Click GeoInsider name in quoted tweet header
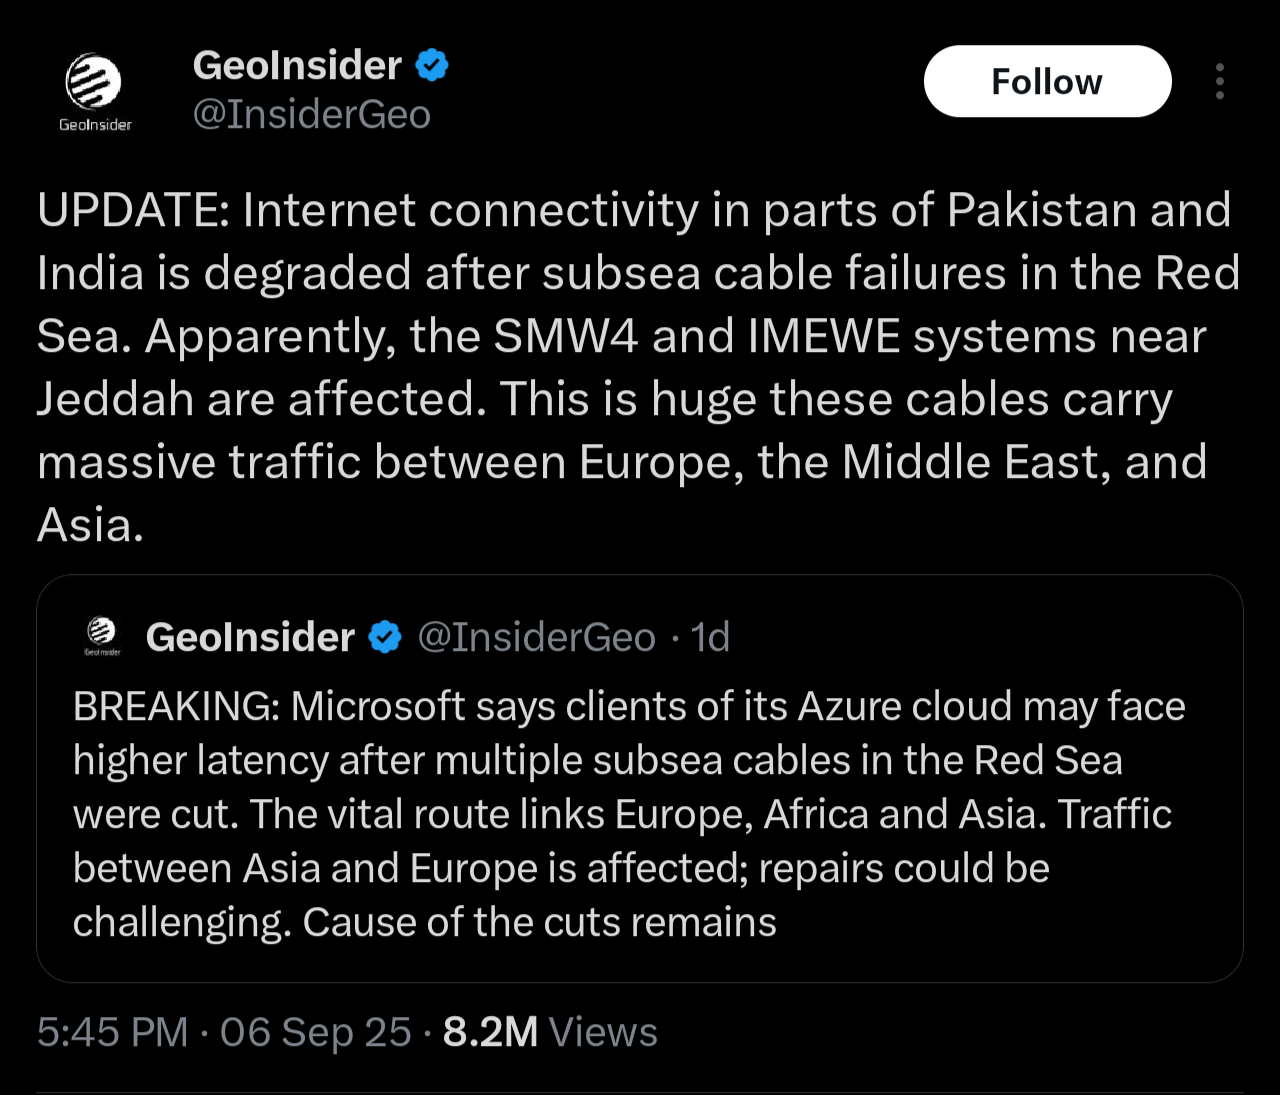Viewport: 1280px width, 1095px height. [250, 637]
